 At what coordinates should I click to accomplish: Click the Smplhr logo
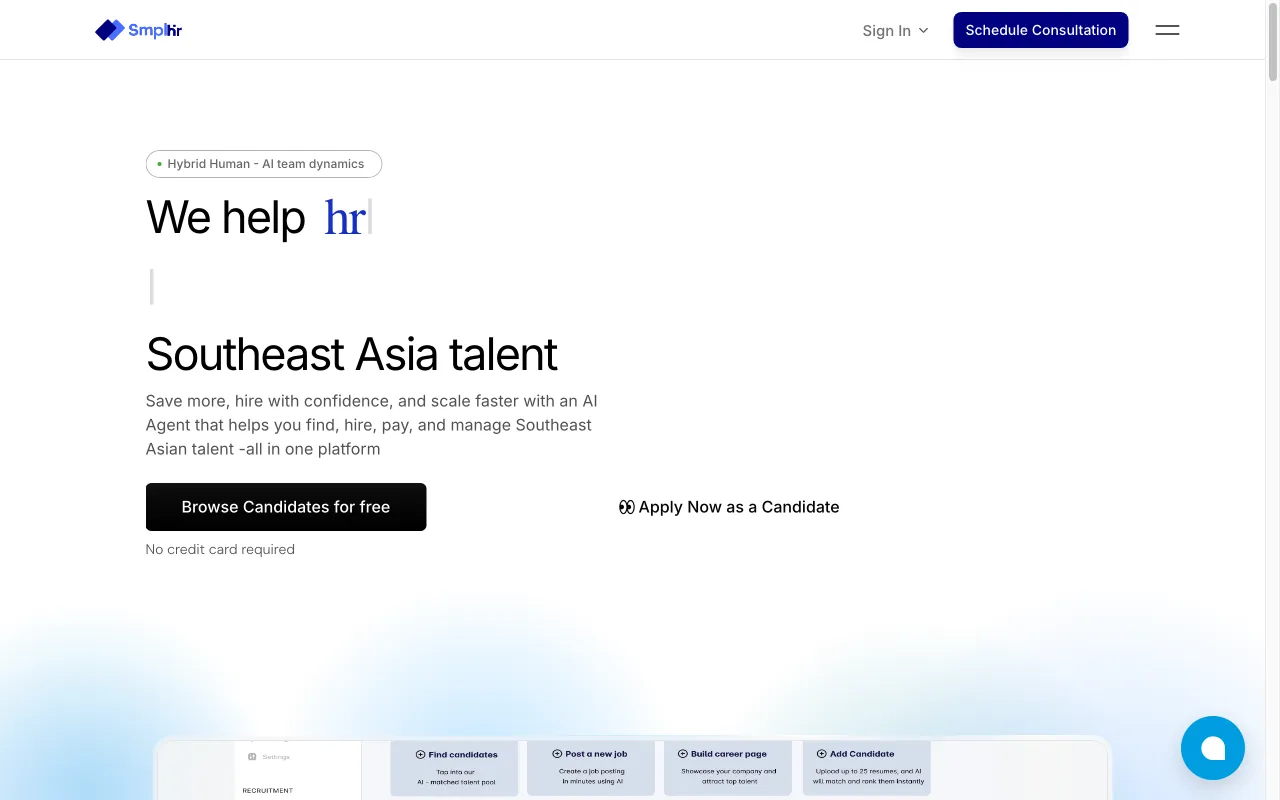coord(138,30)
